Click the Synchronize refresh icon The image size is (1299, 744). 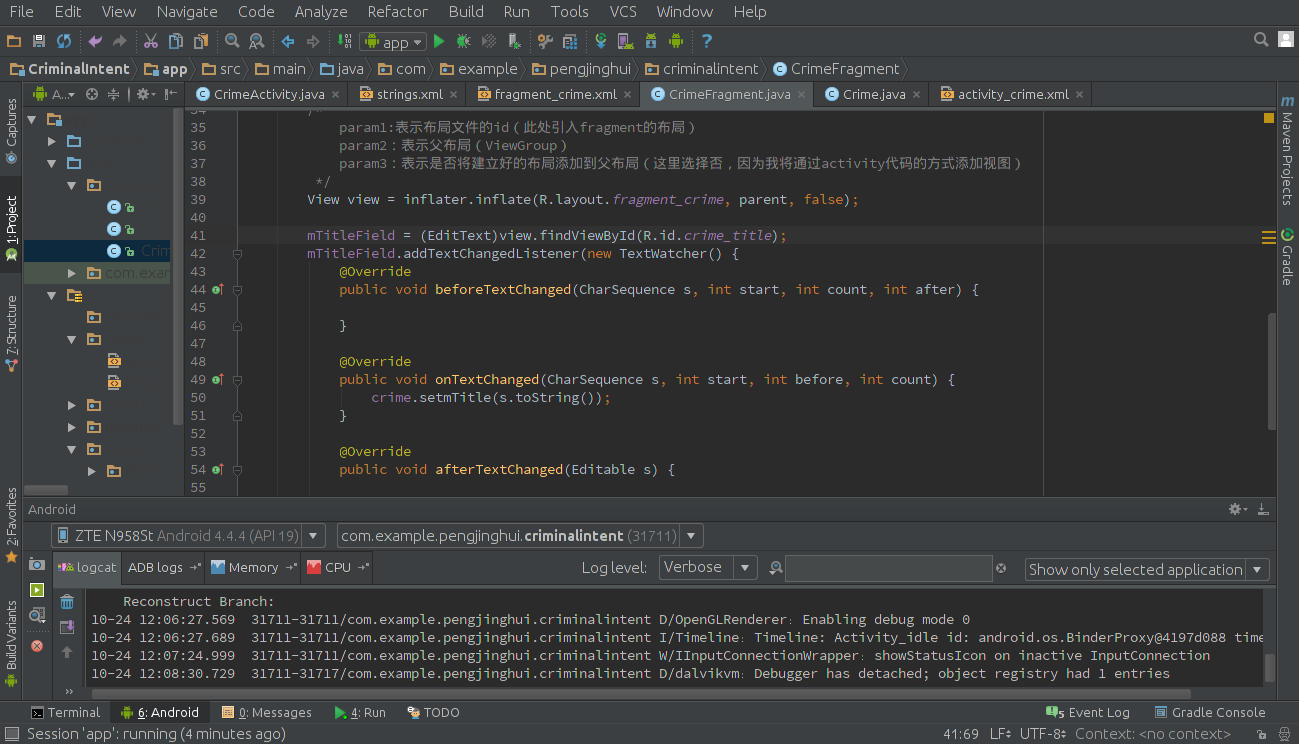pos(64,41)
